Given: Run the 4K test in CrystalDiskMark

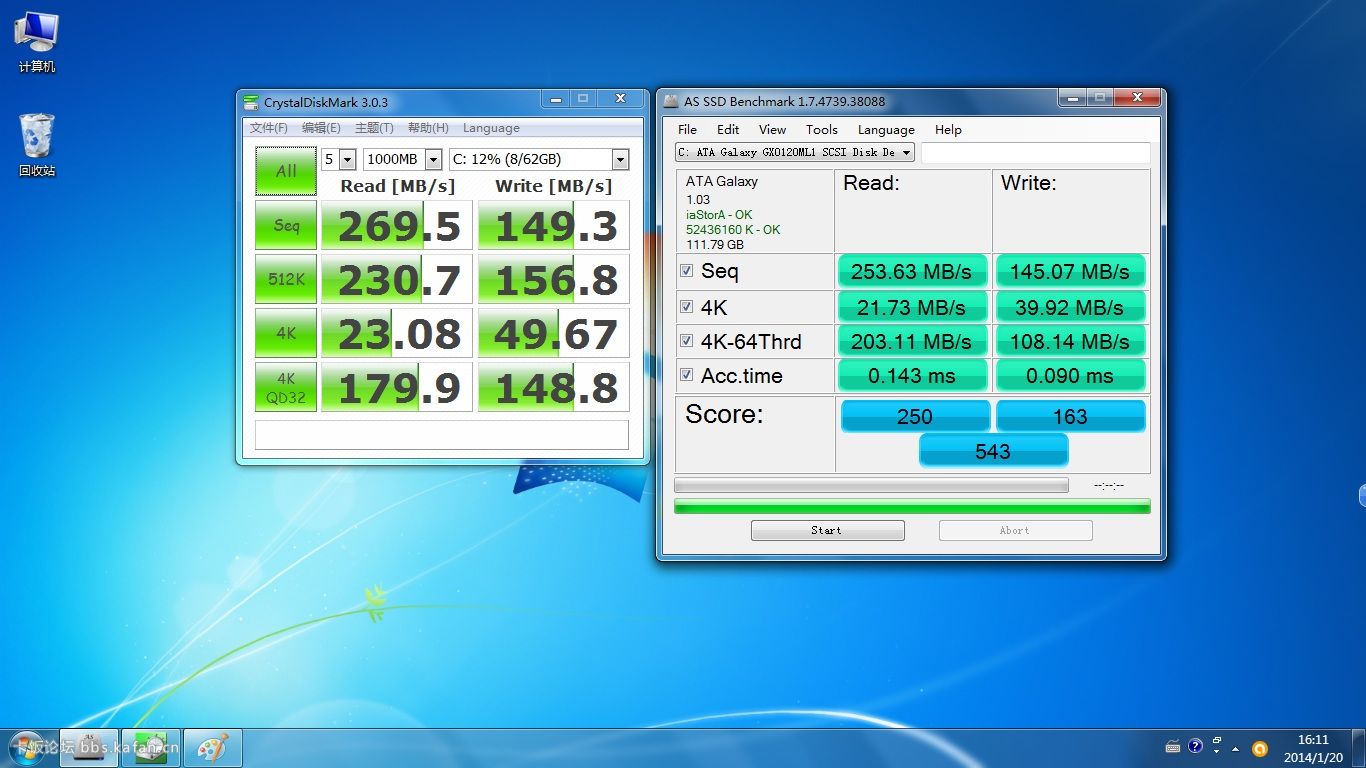Looking at the screenshot, I should point(286,333).
